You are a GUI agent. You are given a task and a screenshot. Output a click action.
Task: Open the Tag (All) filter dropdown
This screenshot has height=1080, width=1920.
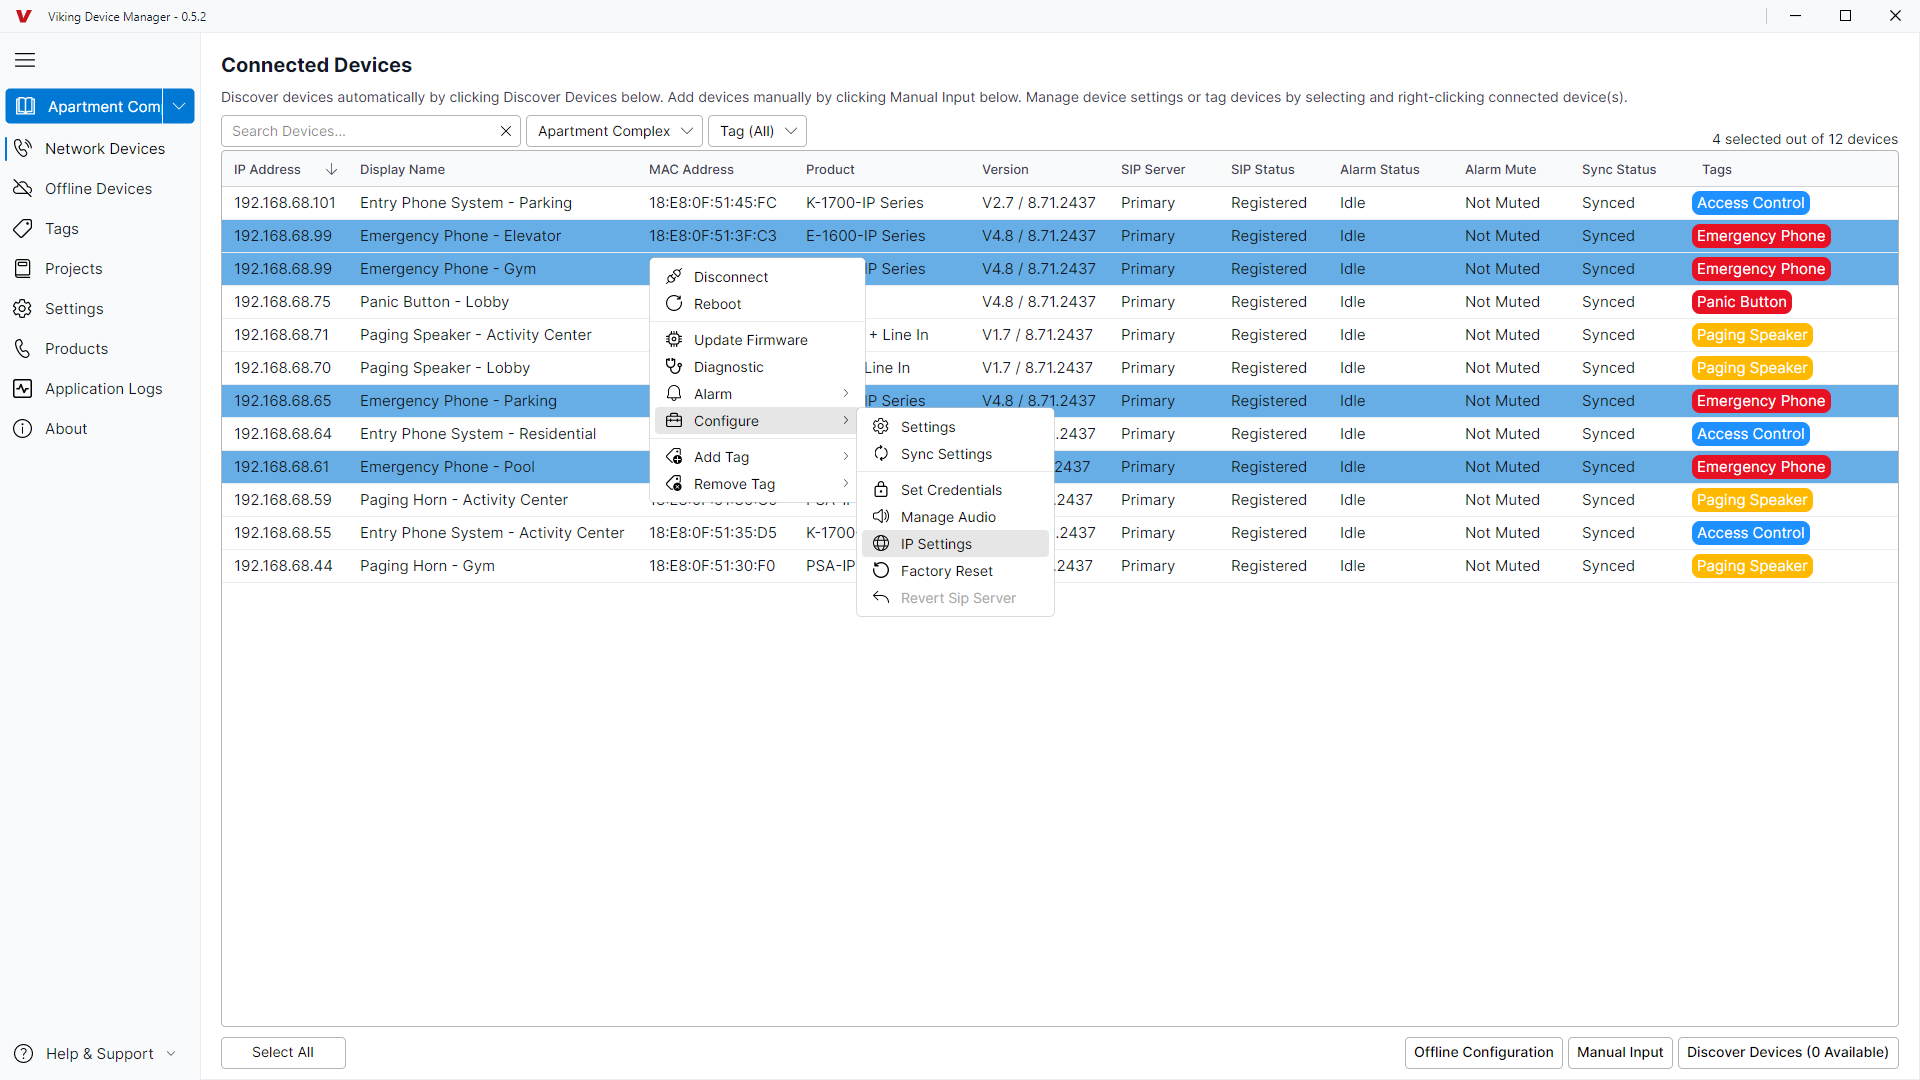pyautogui.click(x=757, y=131)
